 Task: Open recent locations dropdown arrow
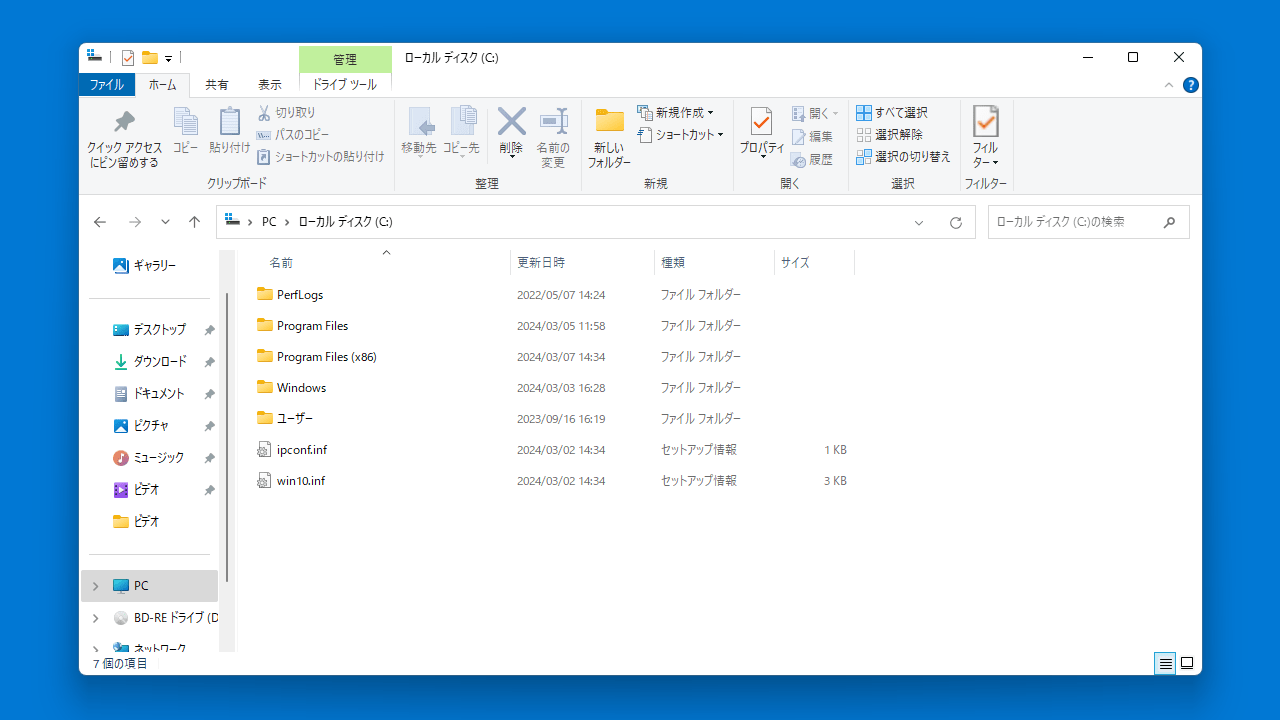tap(165, 222)
